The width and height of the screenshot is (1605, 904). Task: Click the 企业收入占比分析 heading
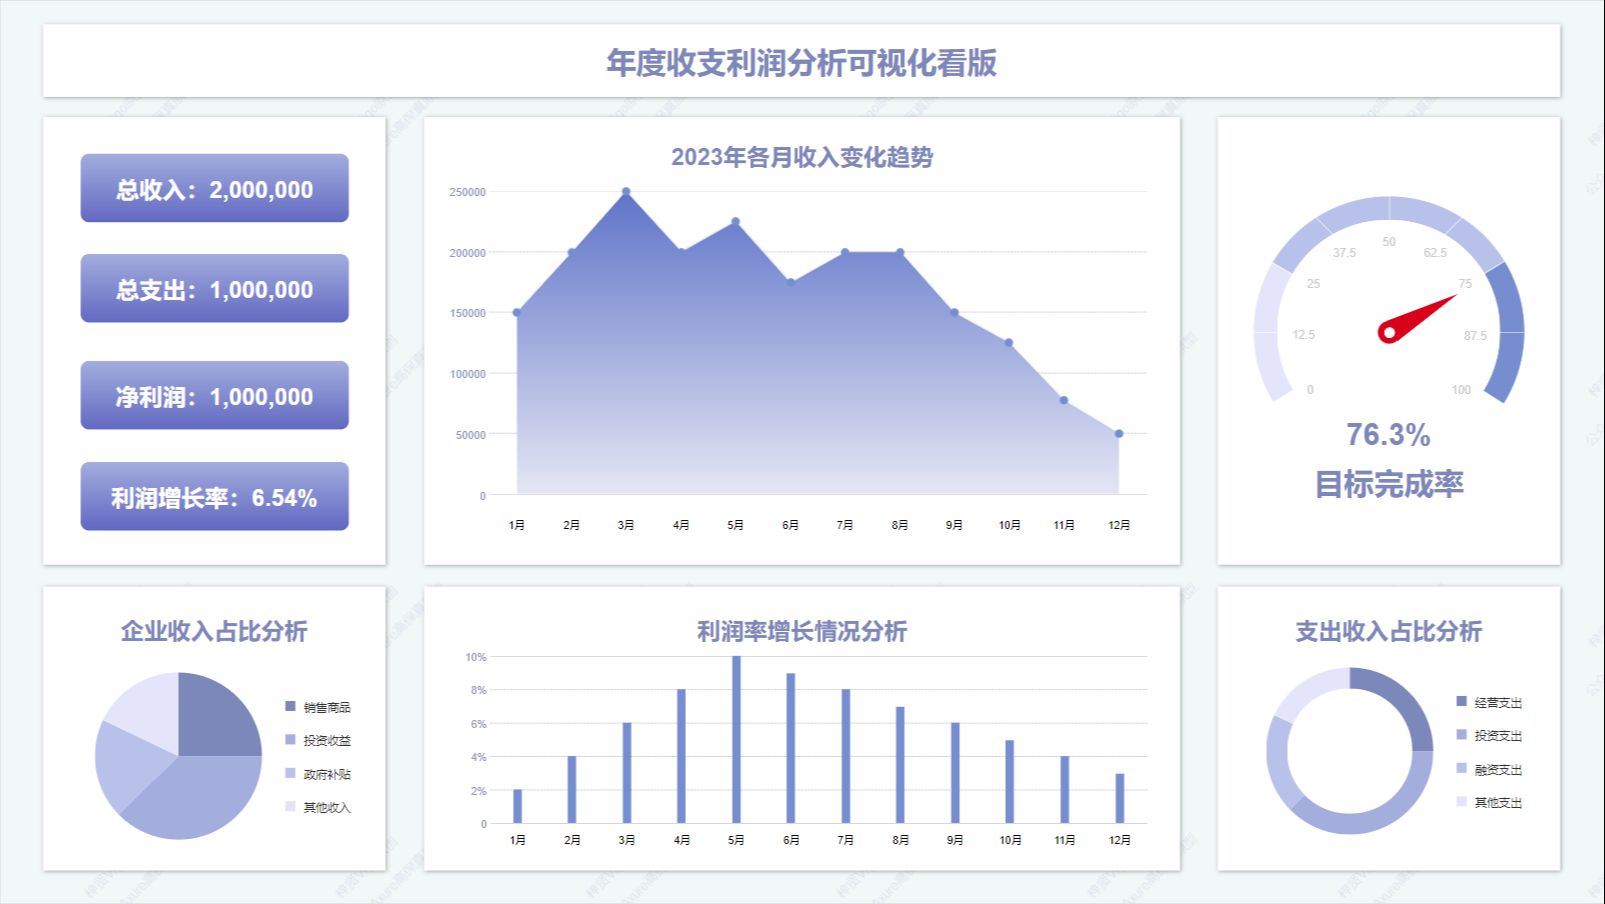click(214, 631)
